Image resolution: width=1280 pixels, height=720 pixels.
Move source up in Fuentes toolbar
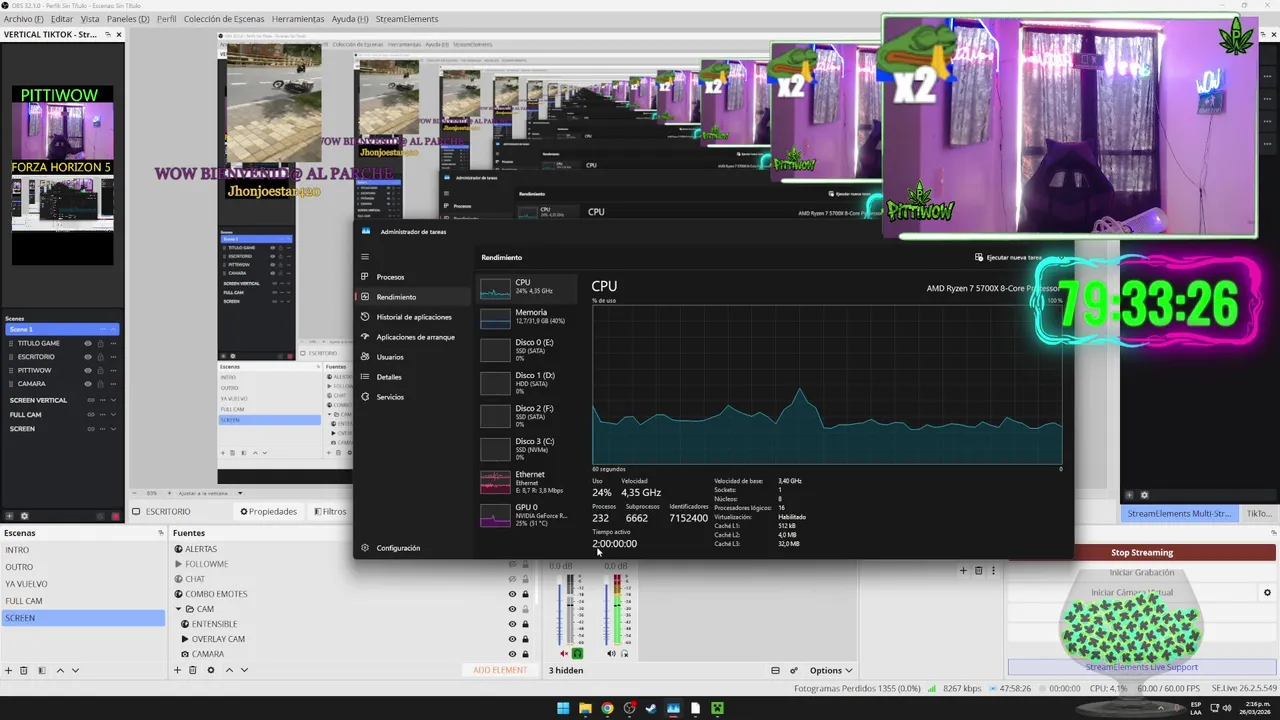click(x=229, y=670)
